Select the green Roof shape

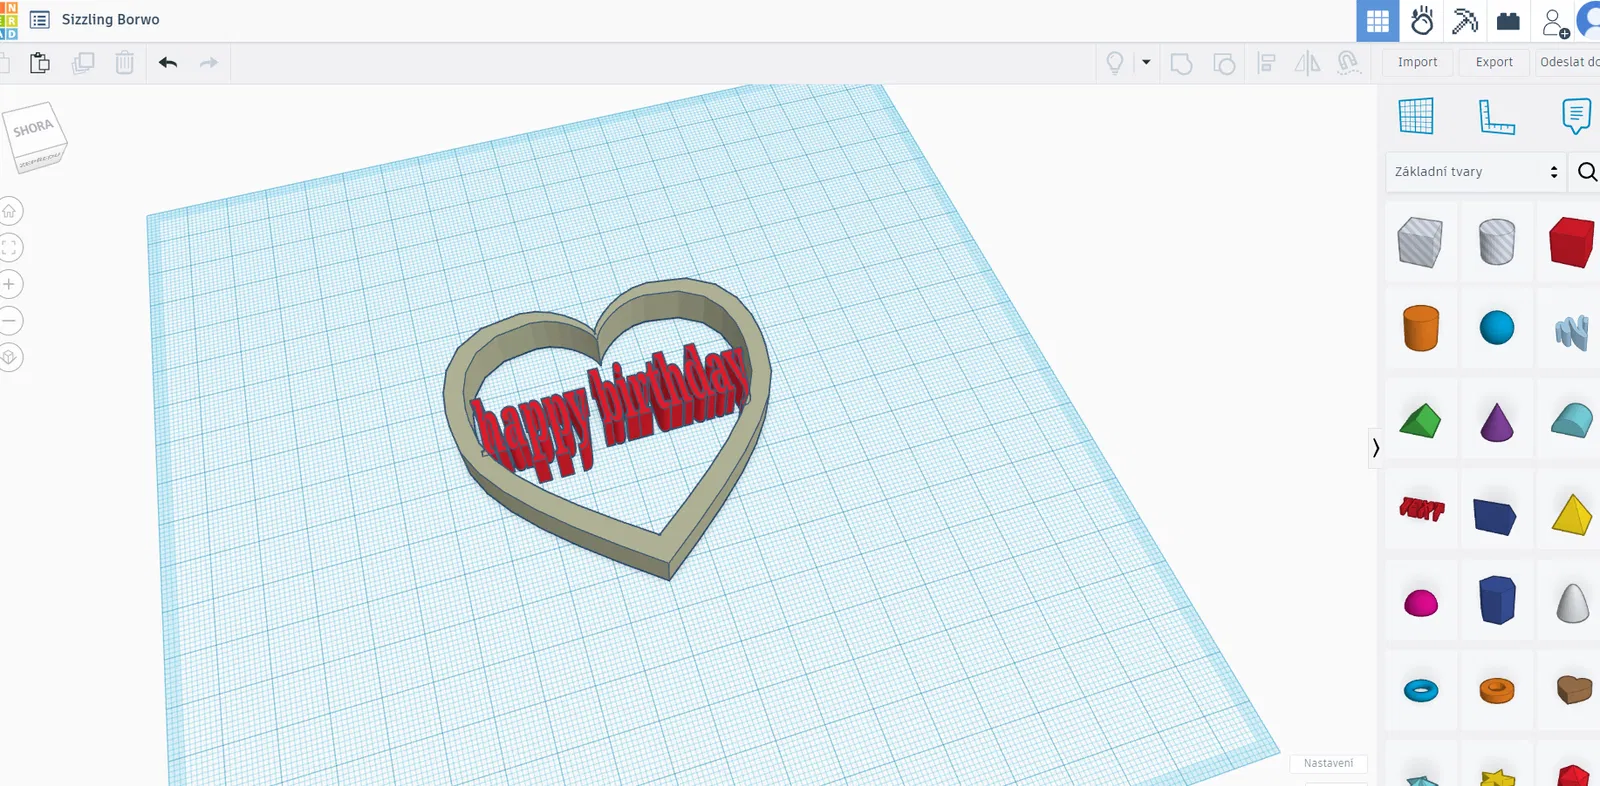1420,421
